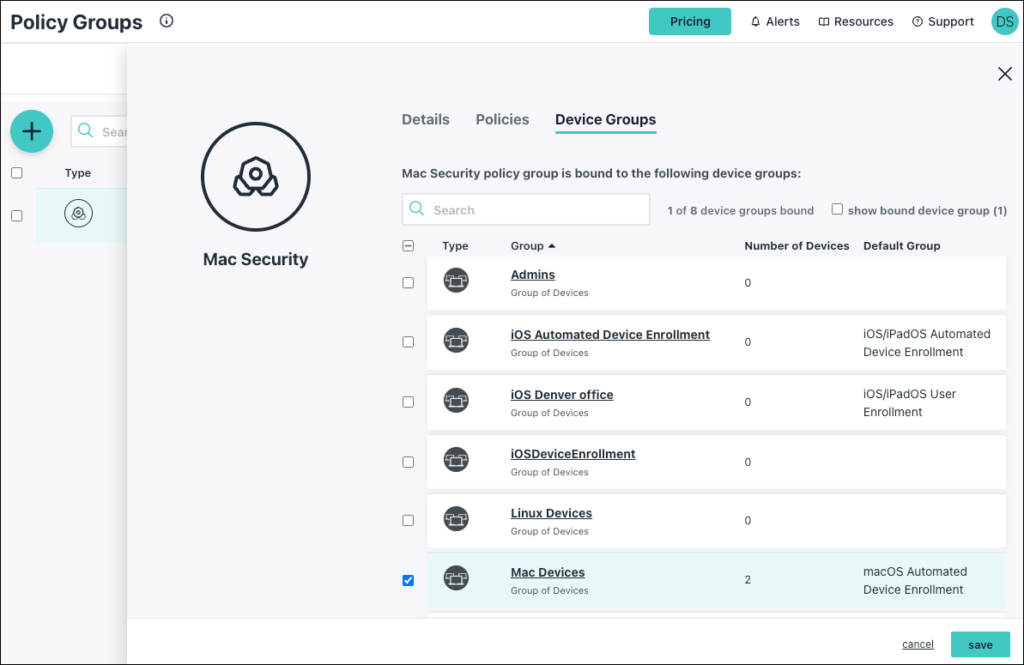Click the device groups Search field
The image size is (1024, 665).
pyautogui.click(x=525, y=209)
